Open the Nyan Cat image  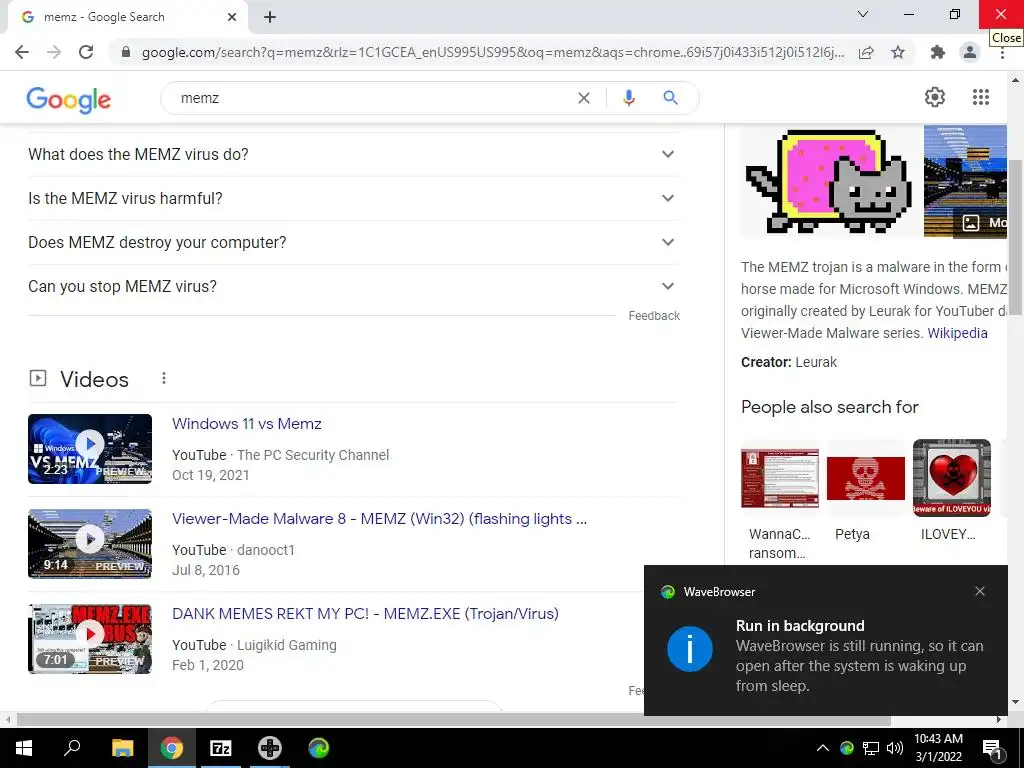[829, 180]
